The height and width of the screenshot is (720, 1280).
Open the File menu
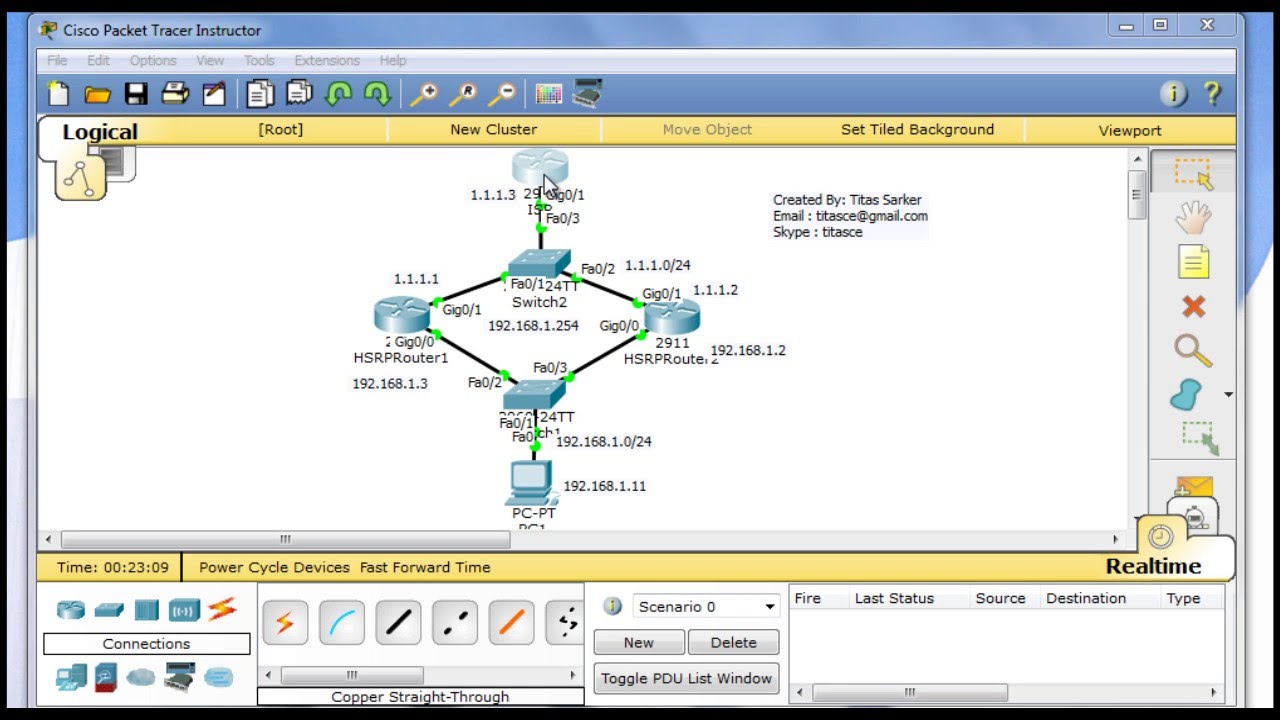tap(57, 60)
